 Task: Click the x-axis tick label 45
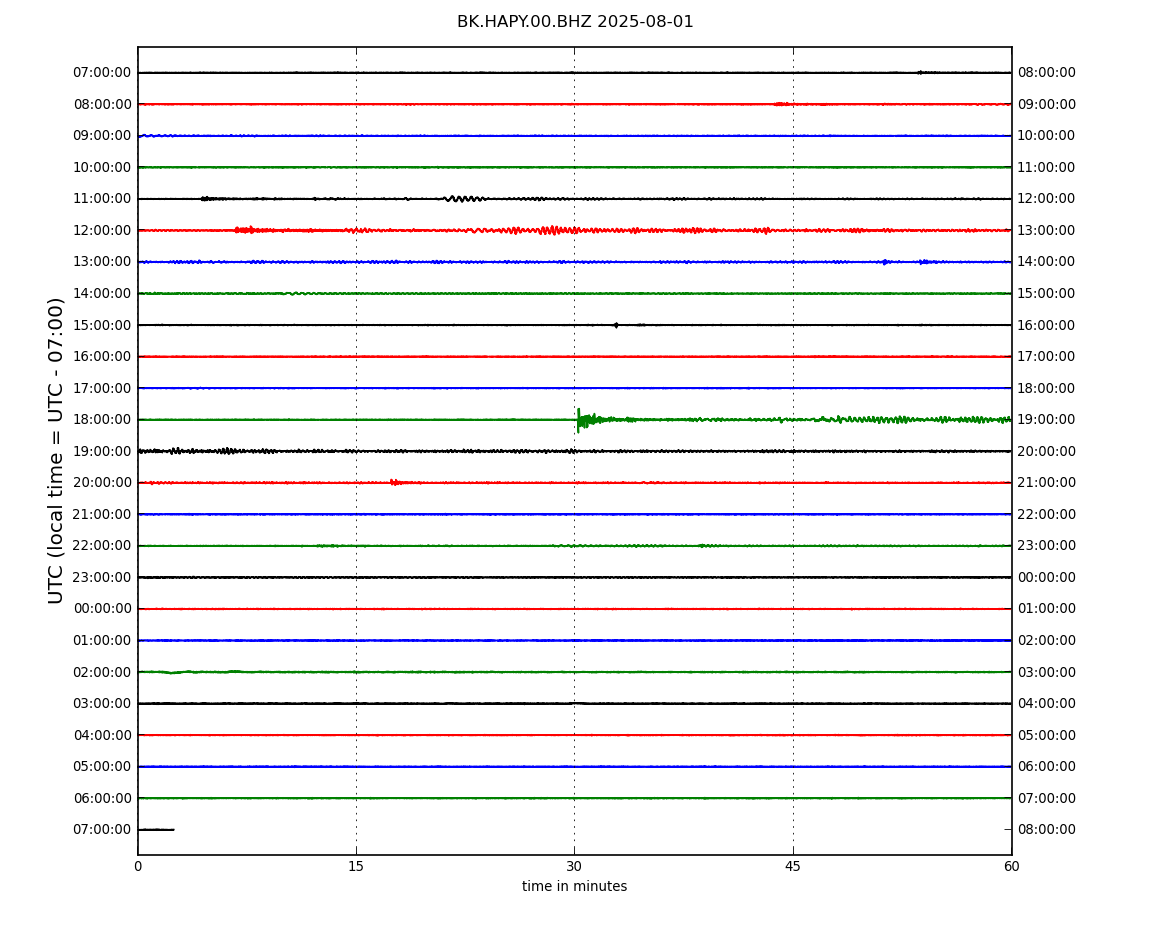pos(793,866)
